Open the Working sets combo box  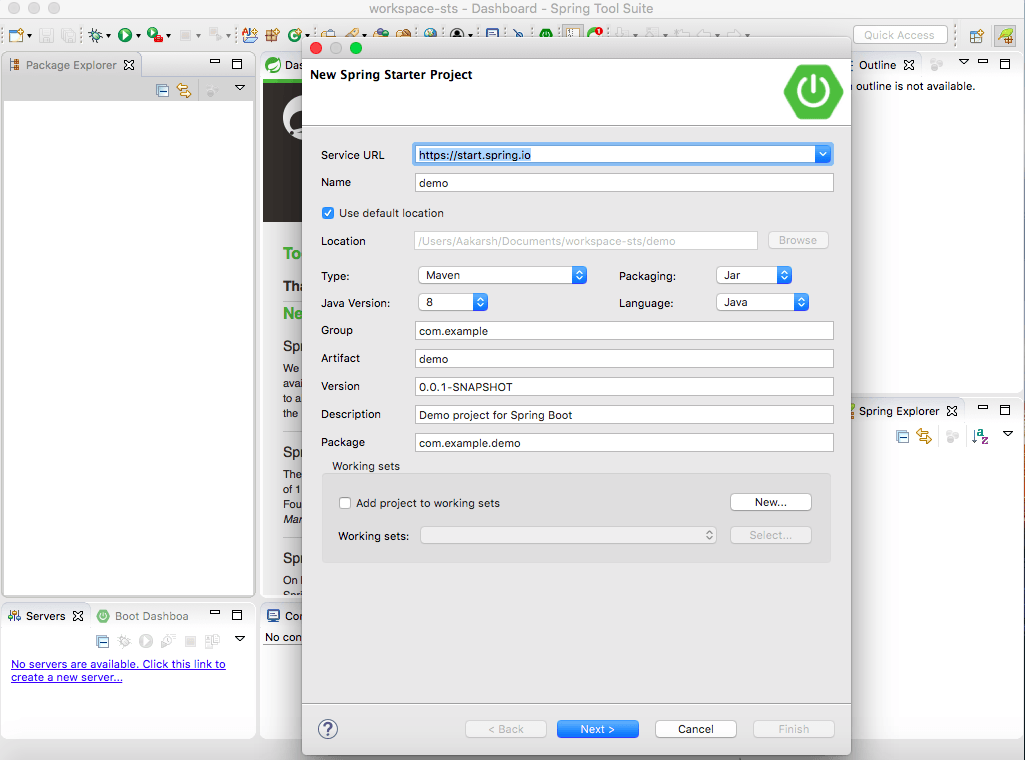point(568,535)
